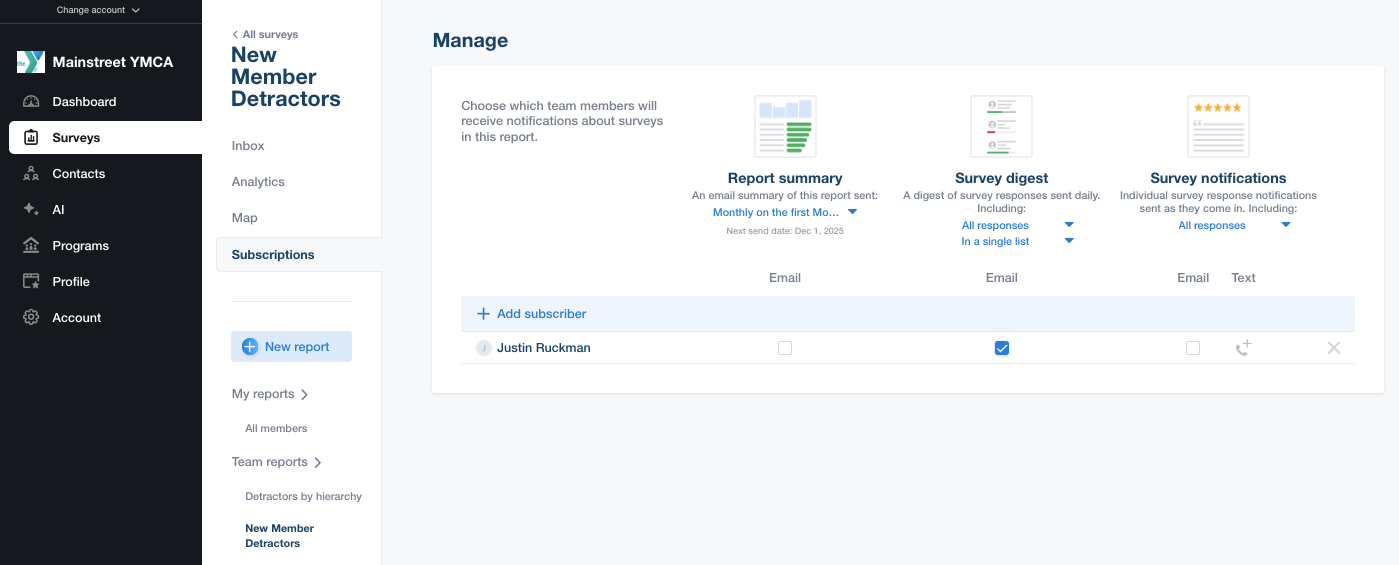Click the Contacts hierarchy icon
1399x565 pixels.
click(31, 174)
